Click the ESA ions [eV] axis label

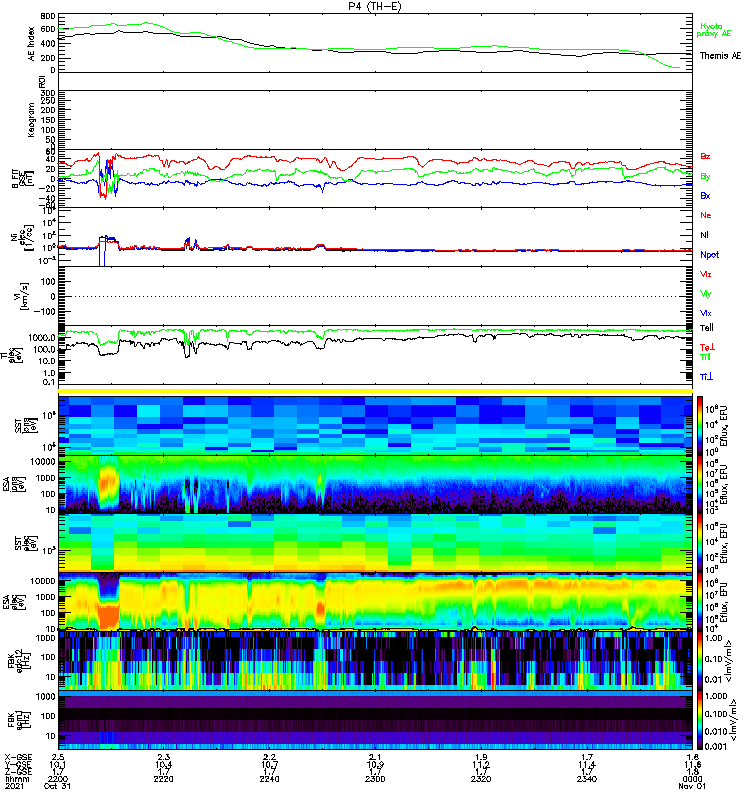tap(13, 484)
